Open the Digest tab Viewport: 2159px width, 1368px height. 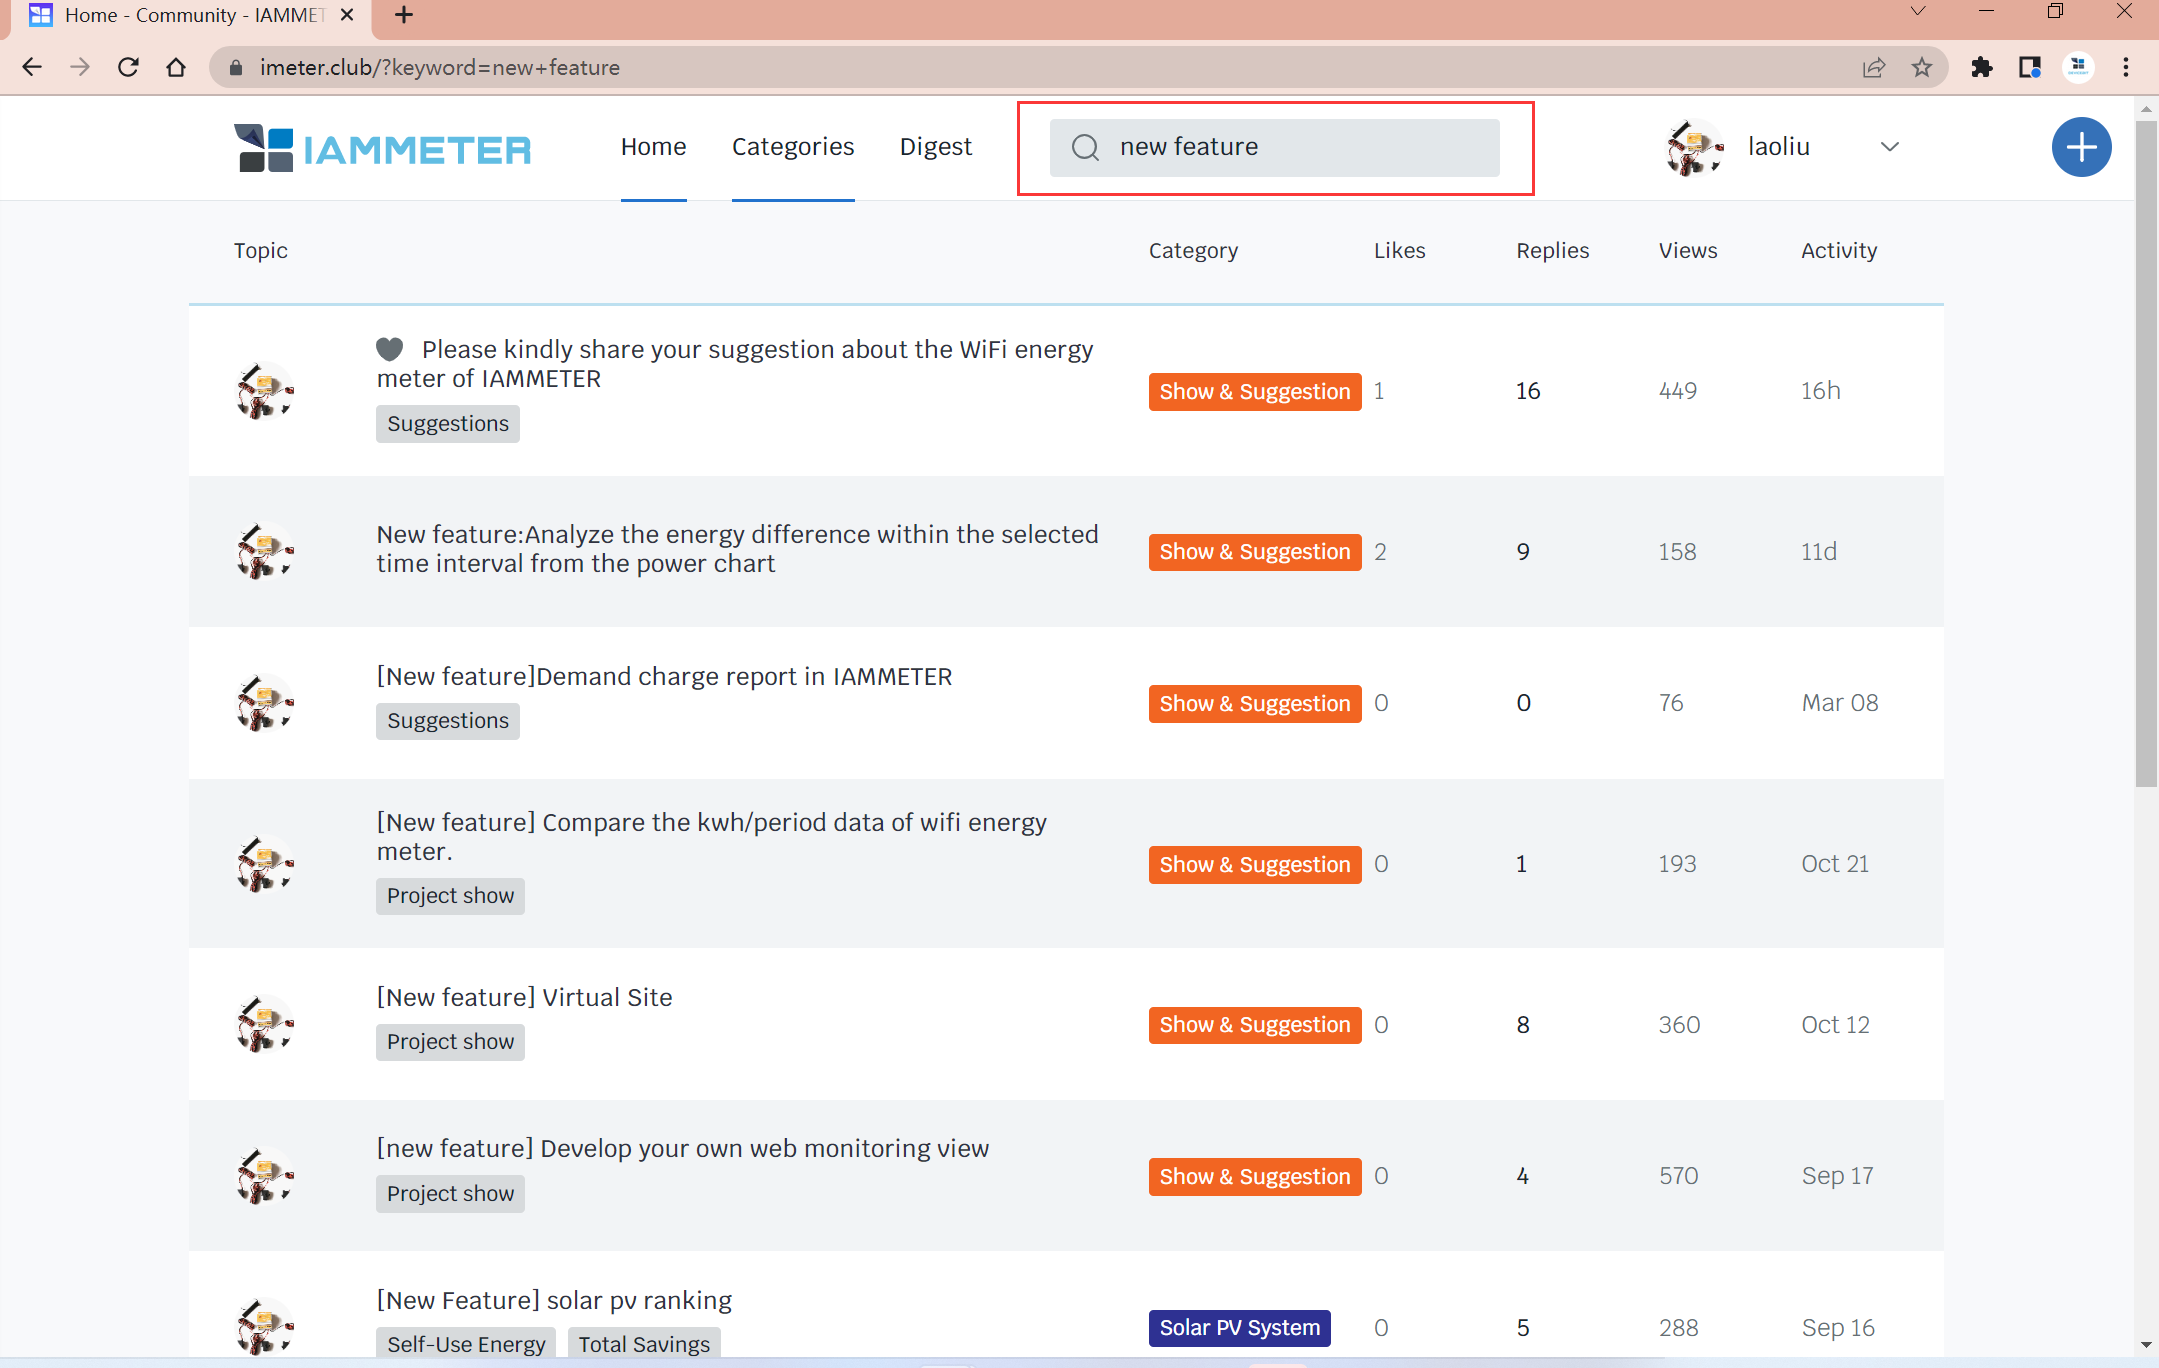(935, 147)
